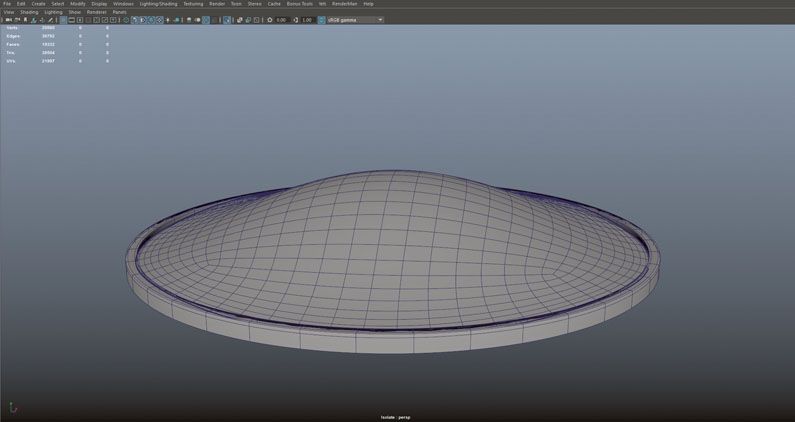Screen dimensions: 795x422
Task: Click the Faces row in the poly count HUD
Action: click(13, 44)
